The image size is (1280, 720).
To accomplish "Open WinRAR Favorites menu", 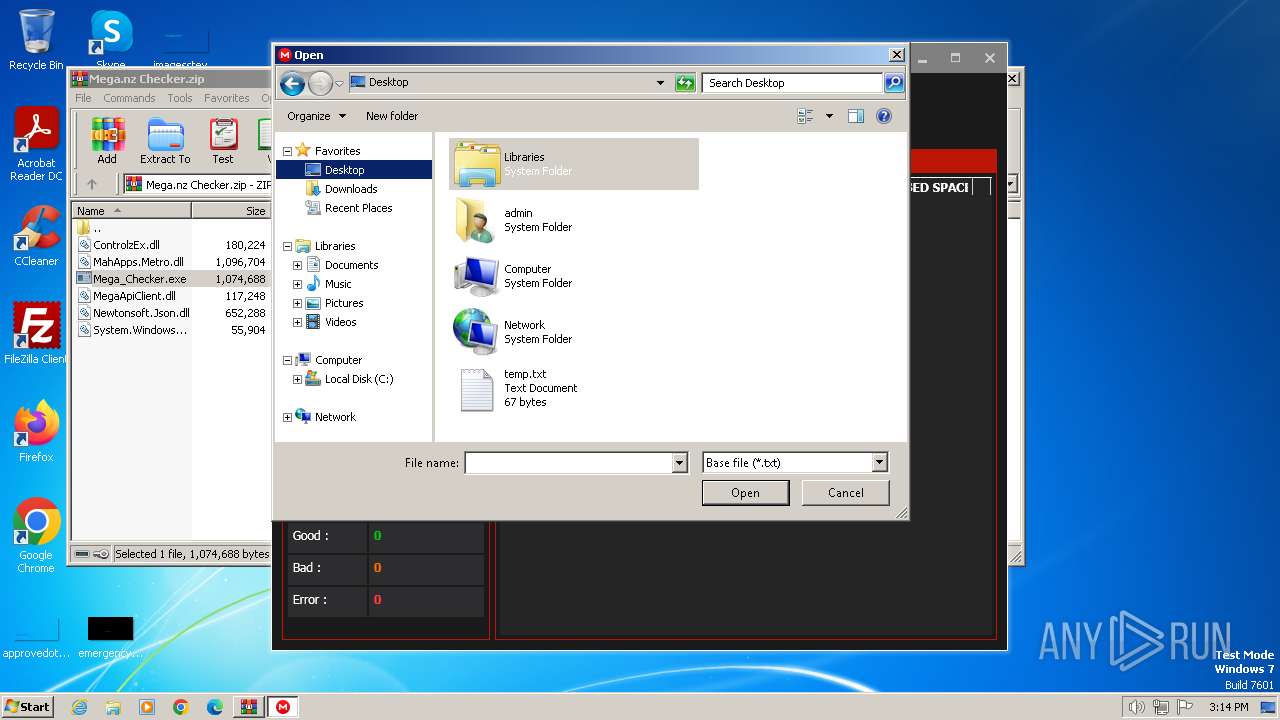I will (x=227, y=98).
